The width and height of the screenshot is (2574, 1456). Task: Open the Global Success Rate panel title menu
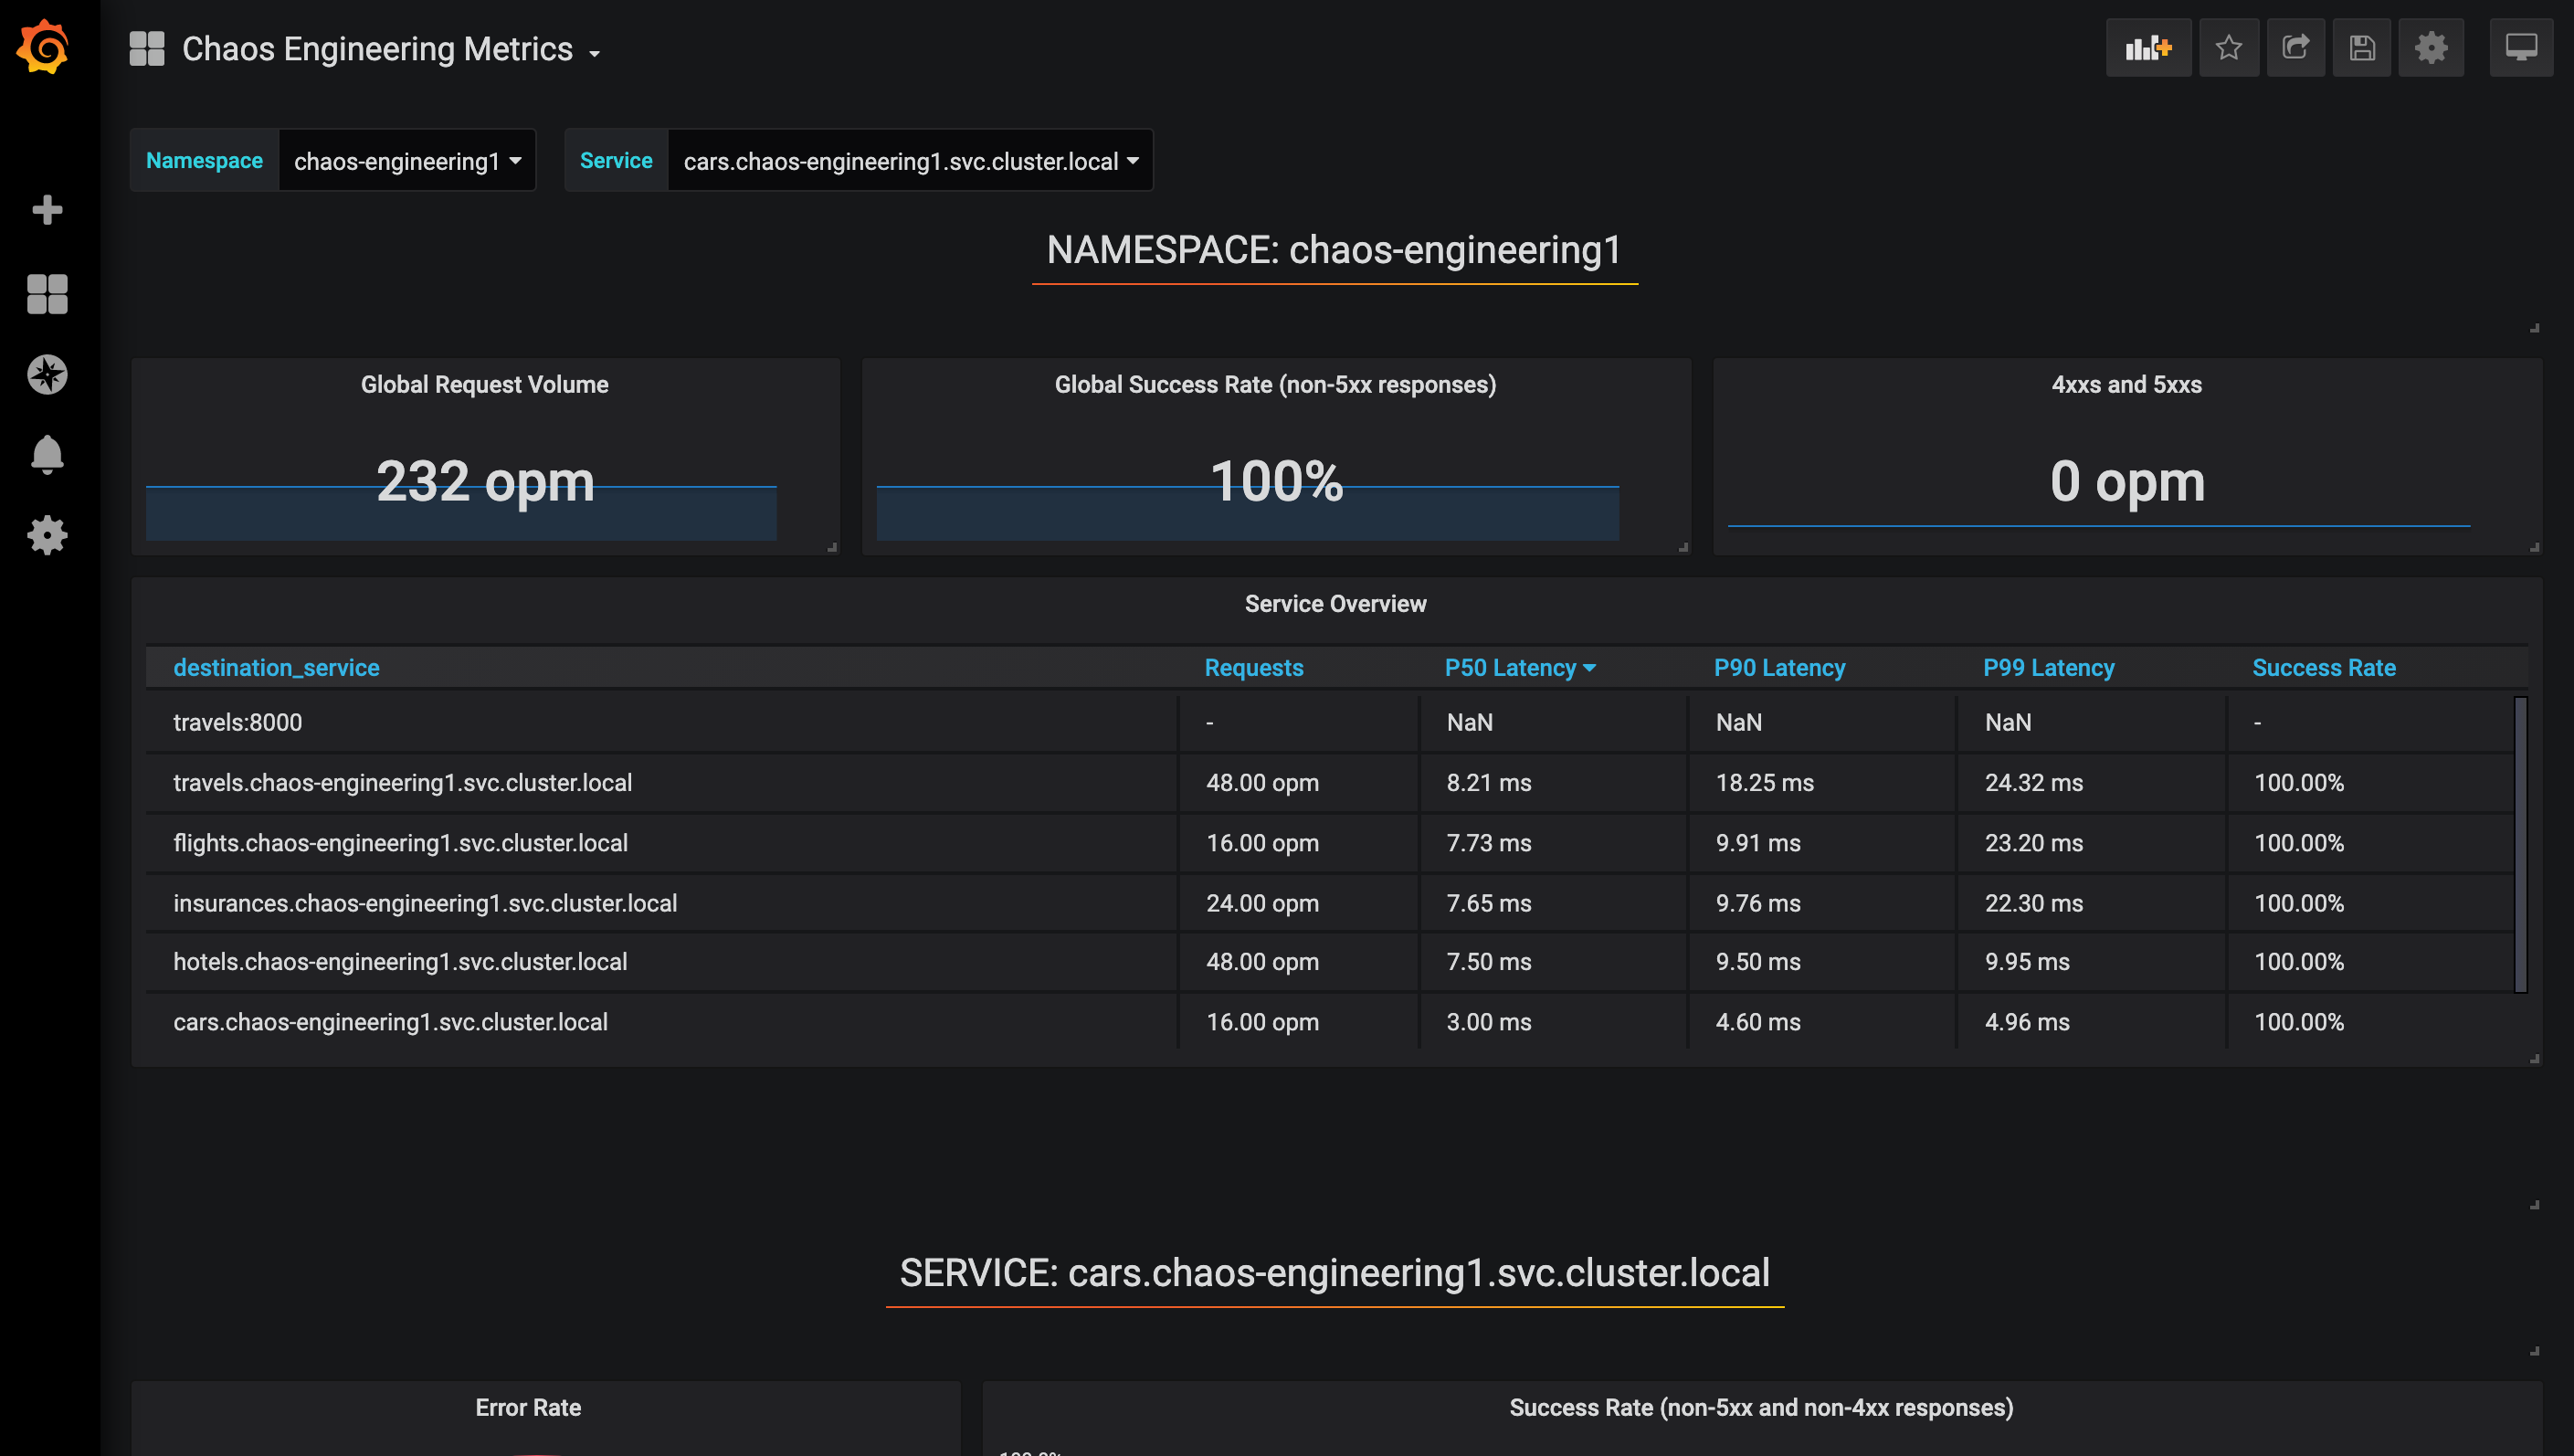pyautogui.click(x=1275, y=384)
